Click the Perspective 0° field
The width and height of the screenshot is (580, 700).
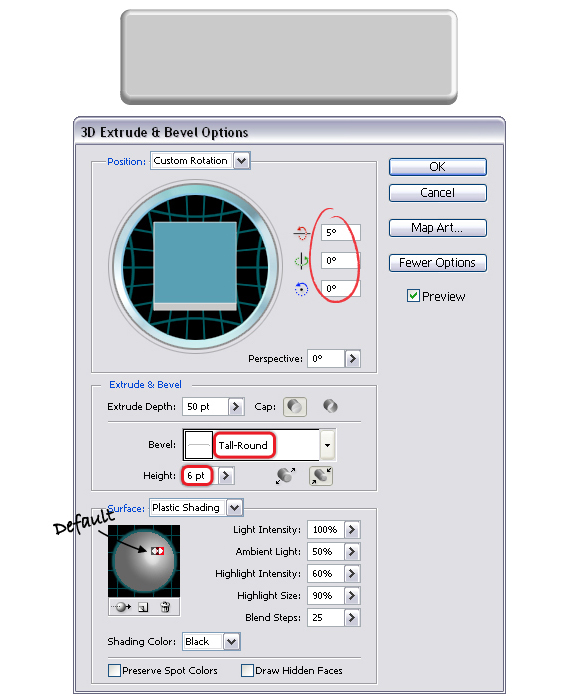tap(325, 358)
